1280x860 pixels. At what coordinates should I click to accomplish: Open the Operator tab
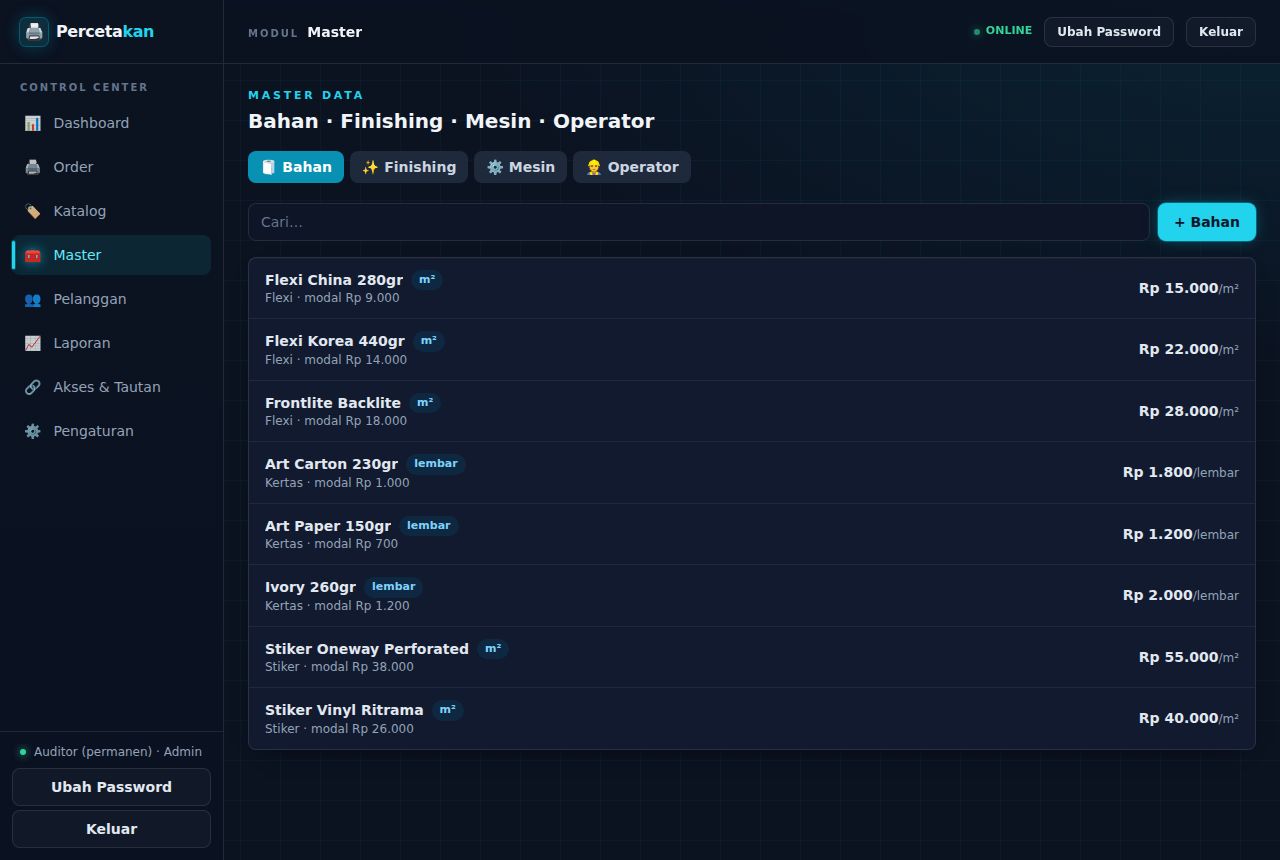coord(632,167)
